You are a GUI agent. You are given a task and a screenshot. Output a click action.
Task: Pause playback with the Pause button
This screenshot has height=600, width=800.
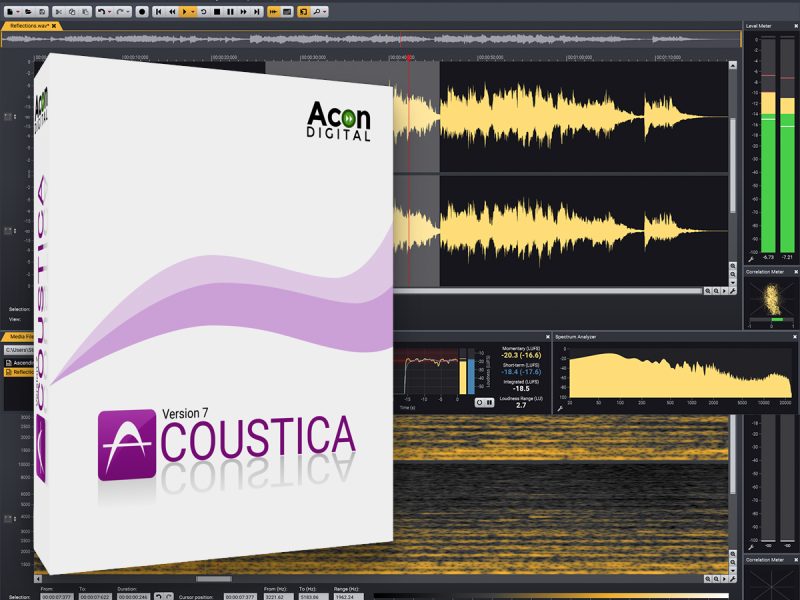click(x=230, y=11)
